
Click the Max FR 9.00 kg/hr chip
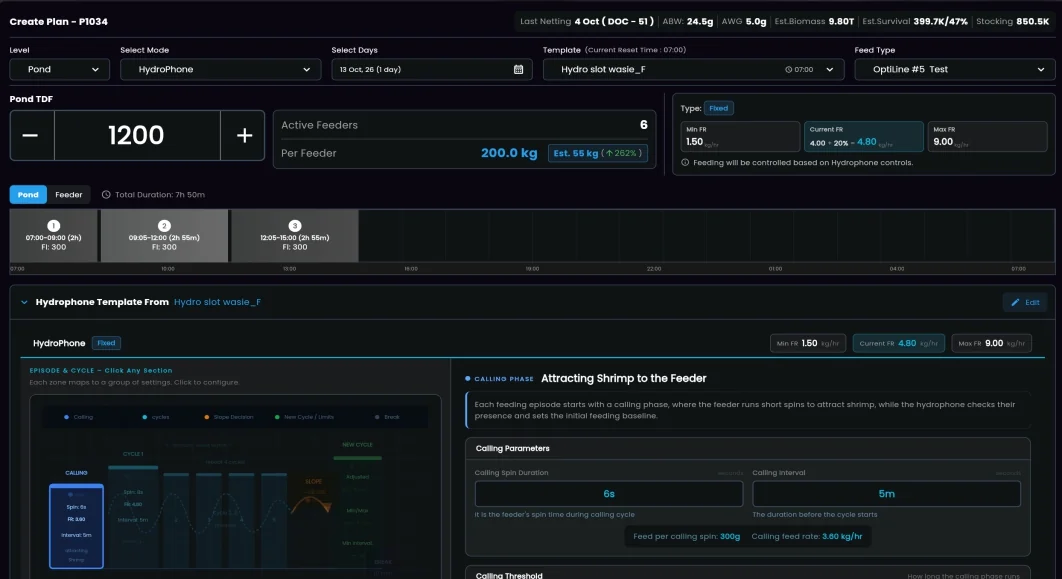coord(991,343)
